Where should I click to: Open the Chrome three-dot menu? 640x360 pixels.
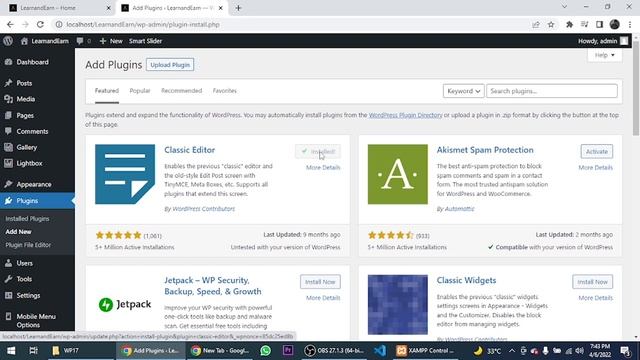coord(630,24)
